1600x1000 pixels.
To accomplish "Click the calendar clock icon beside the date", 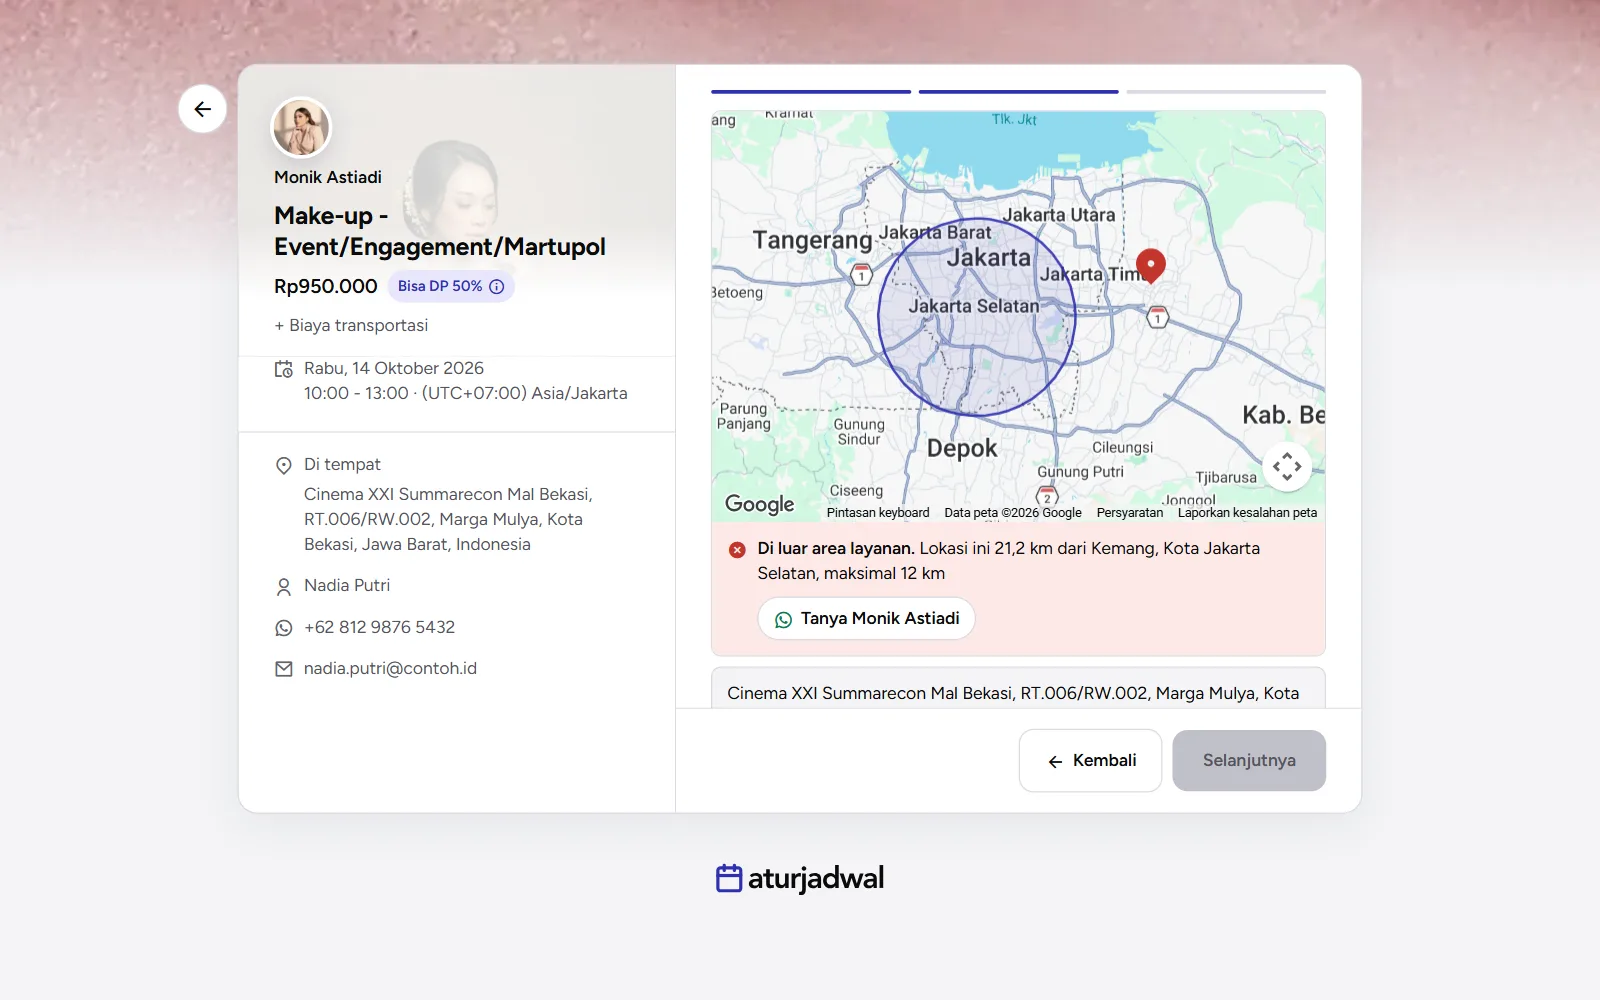I will 284,369.
